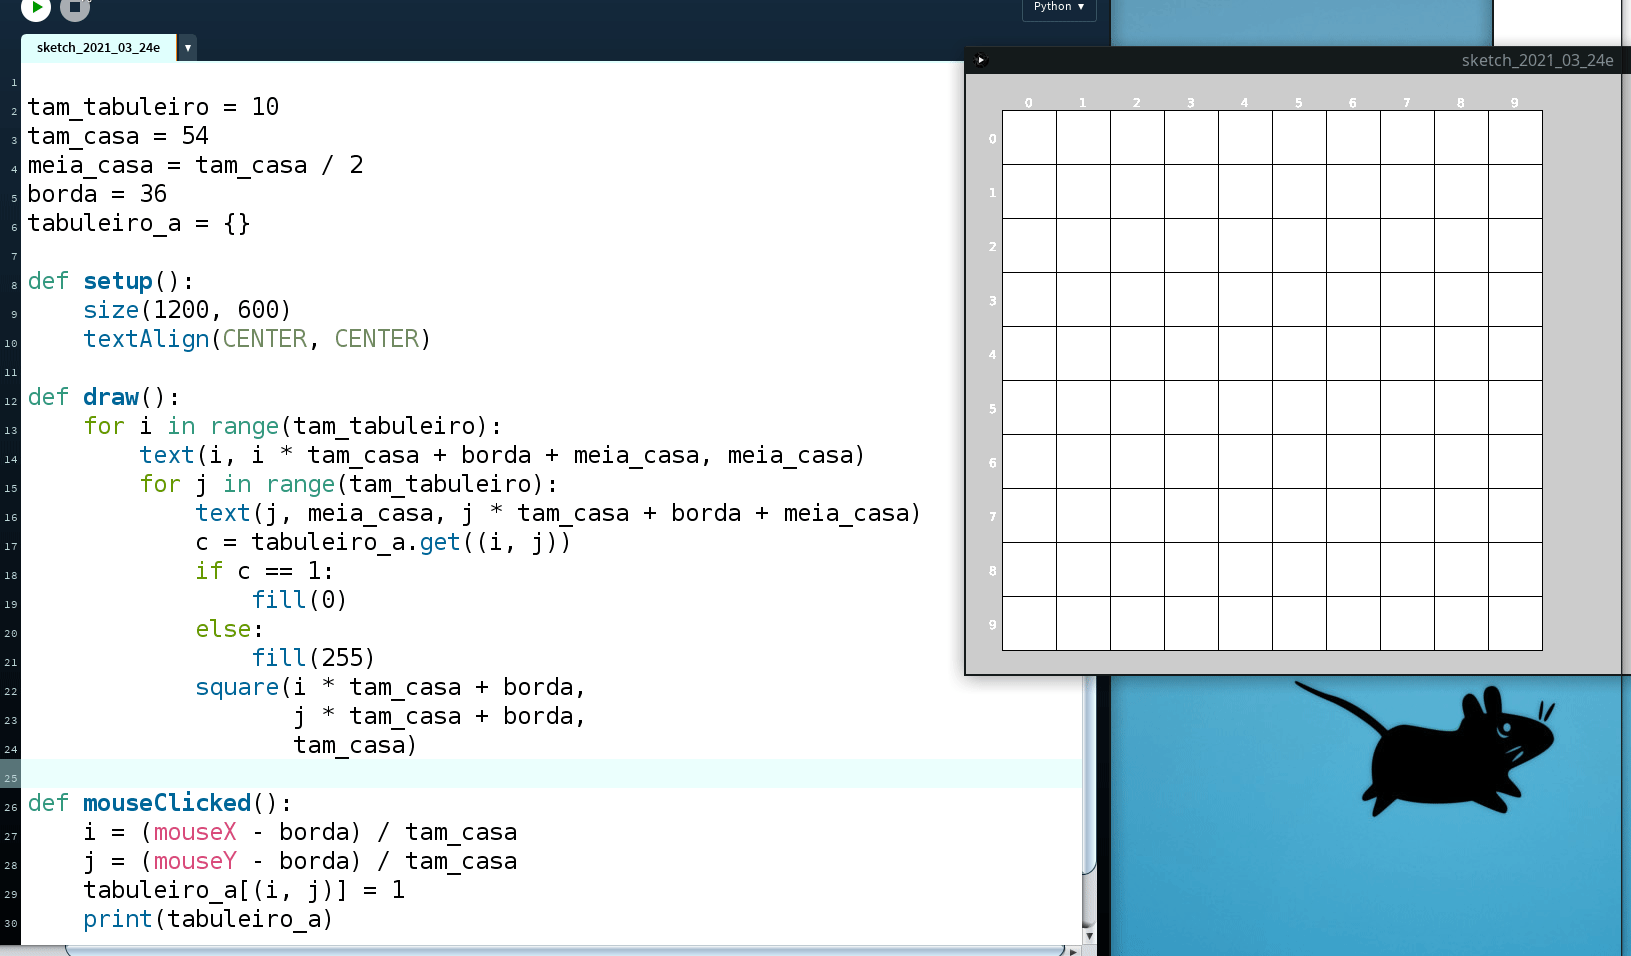Click grid cell at column 0, row 9
The image size is (1631, 956).
[x=1029, y=624]
